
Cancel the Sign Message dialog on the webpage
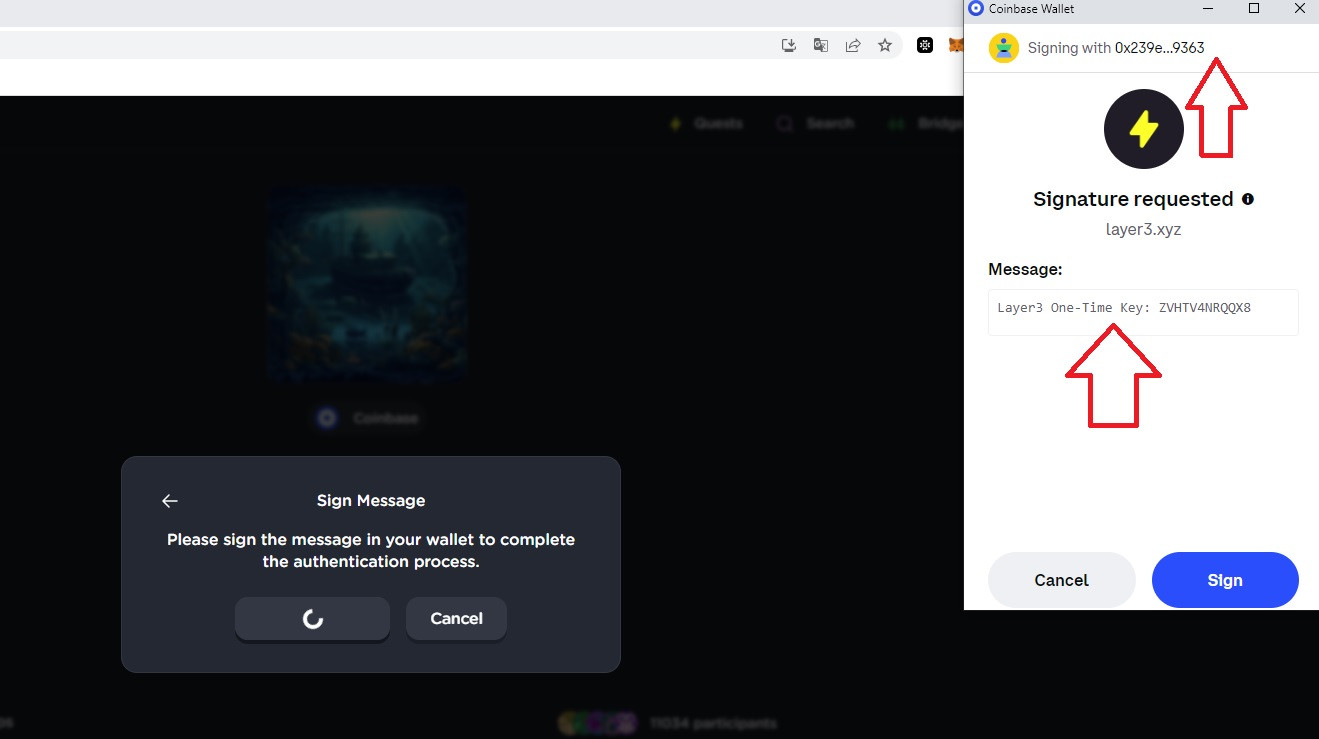click(x=456, y=618)
